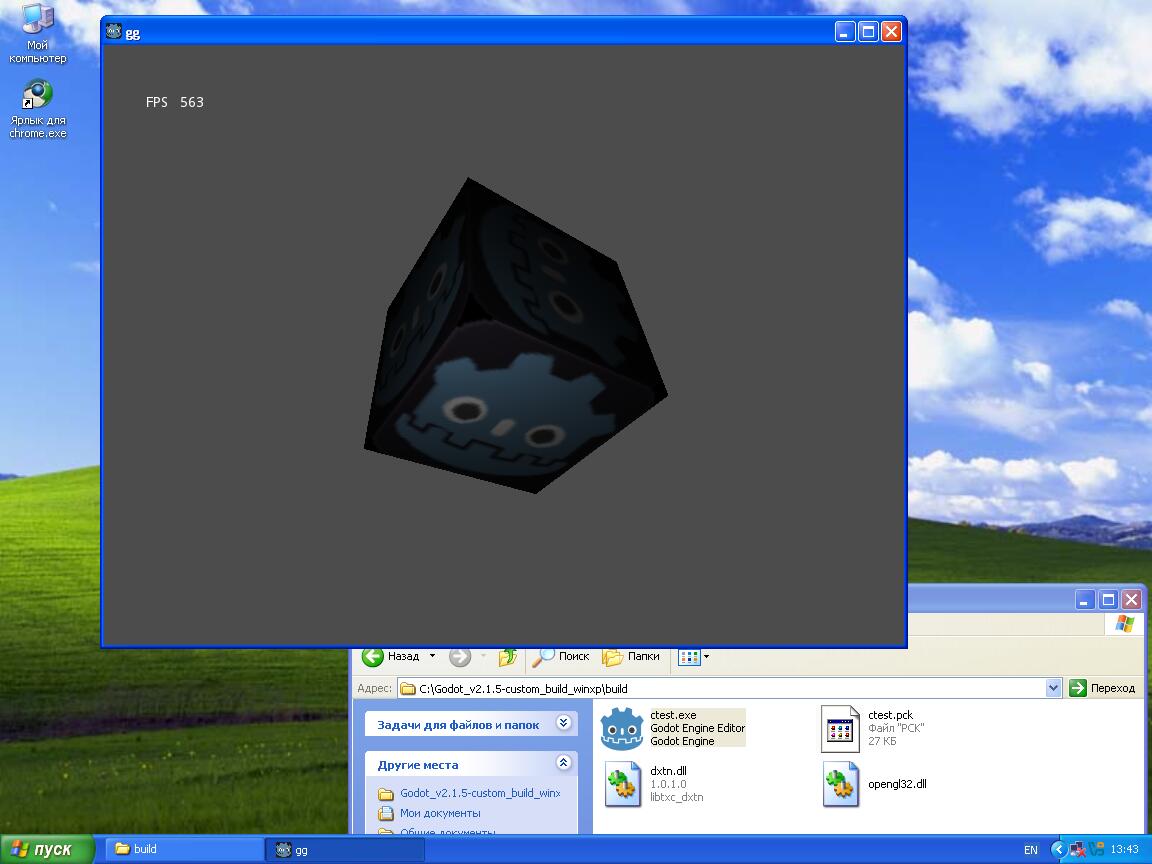Show hidden tray icons arrow
Image resolution: width=1152 pixels, height=864 pixels.
[x=1058, y=849]
